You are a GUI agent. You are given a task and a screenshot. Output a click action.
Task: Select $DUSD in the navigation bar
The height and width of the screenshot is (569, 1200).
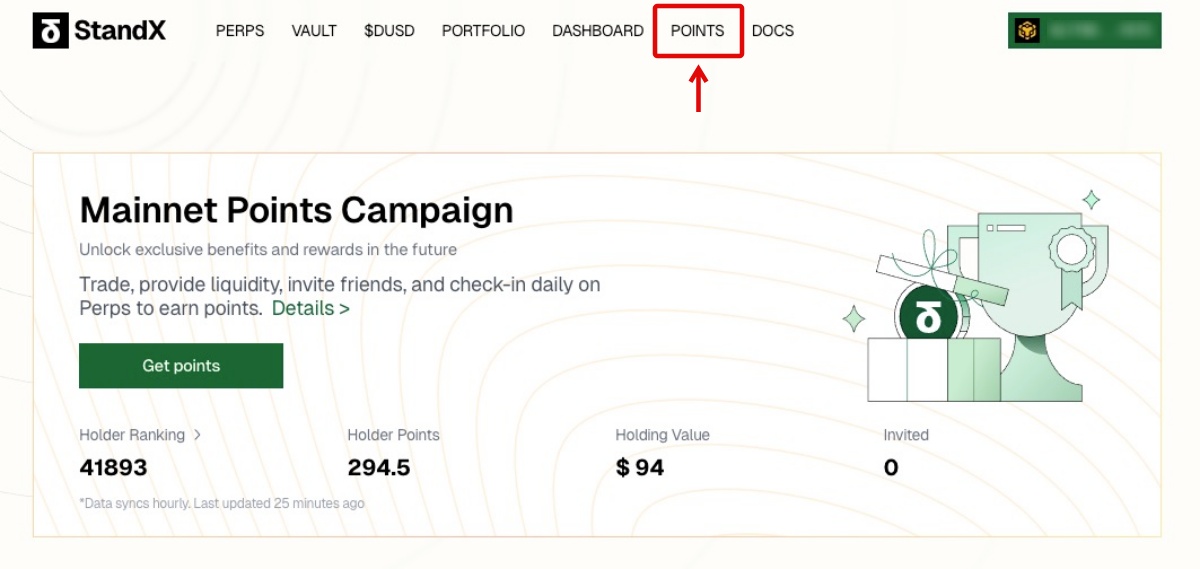coord(389,31)
